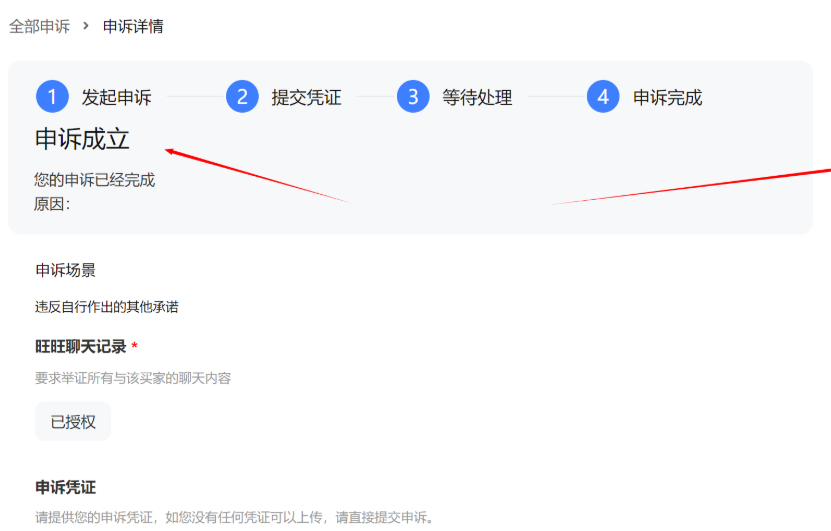Click the 等待处理 step label
The height and width of the screenshot is (531, 831).
tap(477, 97)
